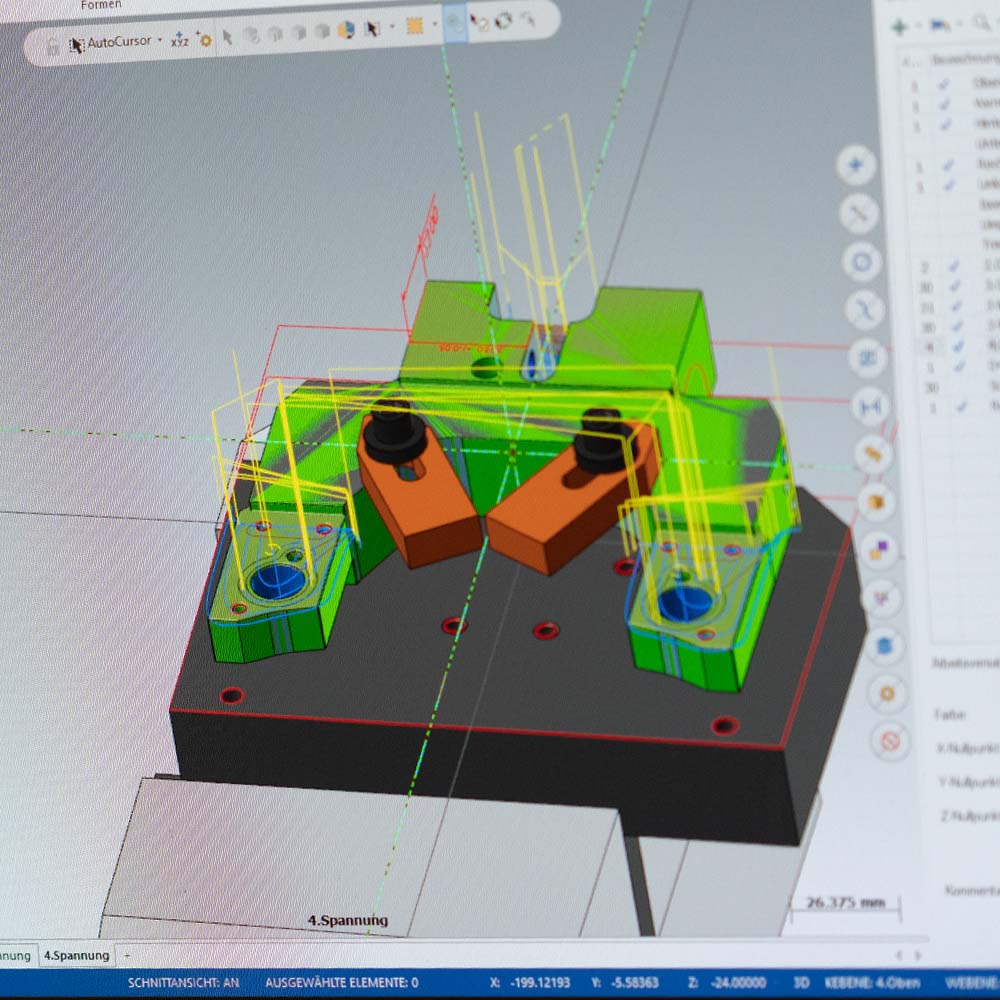Open the grid icon's dropdown arrow

[x=434, y=29]
